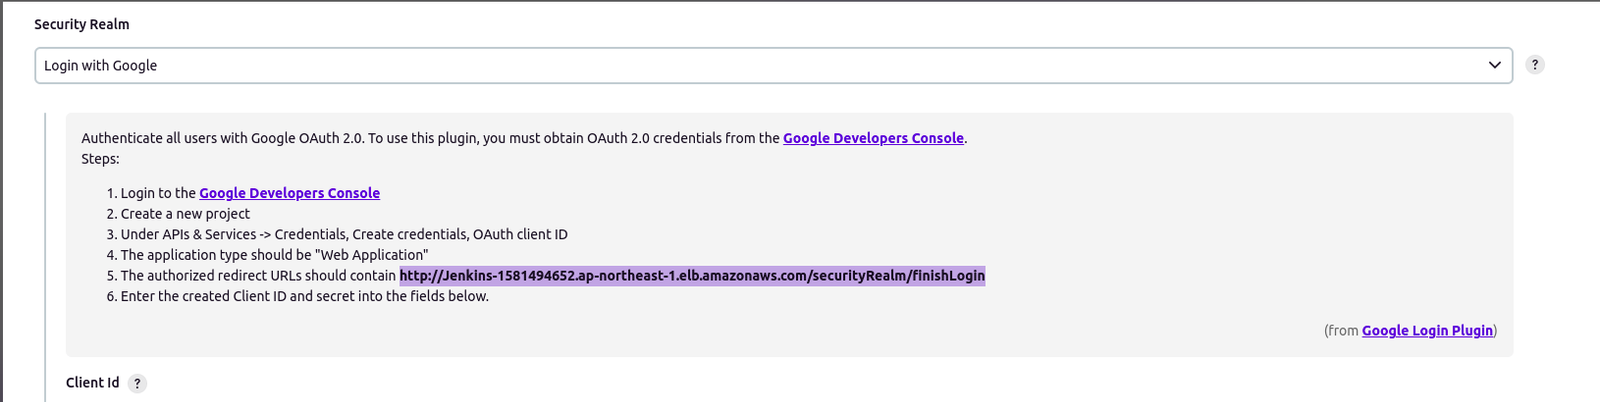This screenshot has height=402, width=1600.
Task: Open Google Developers Console link in intro sentence
Action: (x=873, y=138)
